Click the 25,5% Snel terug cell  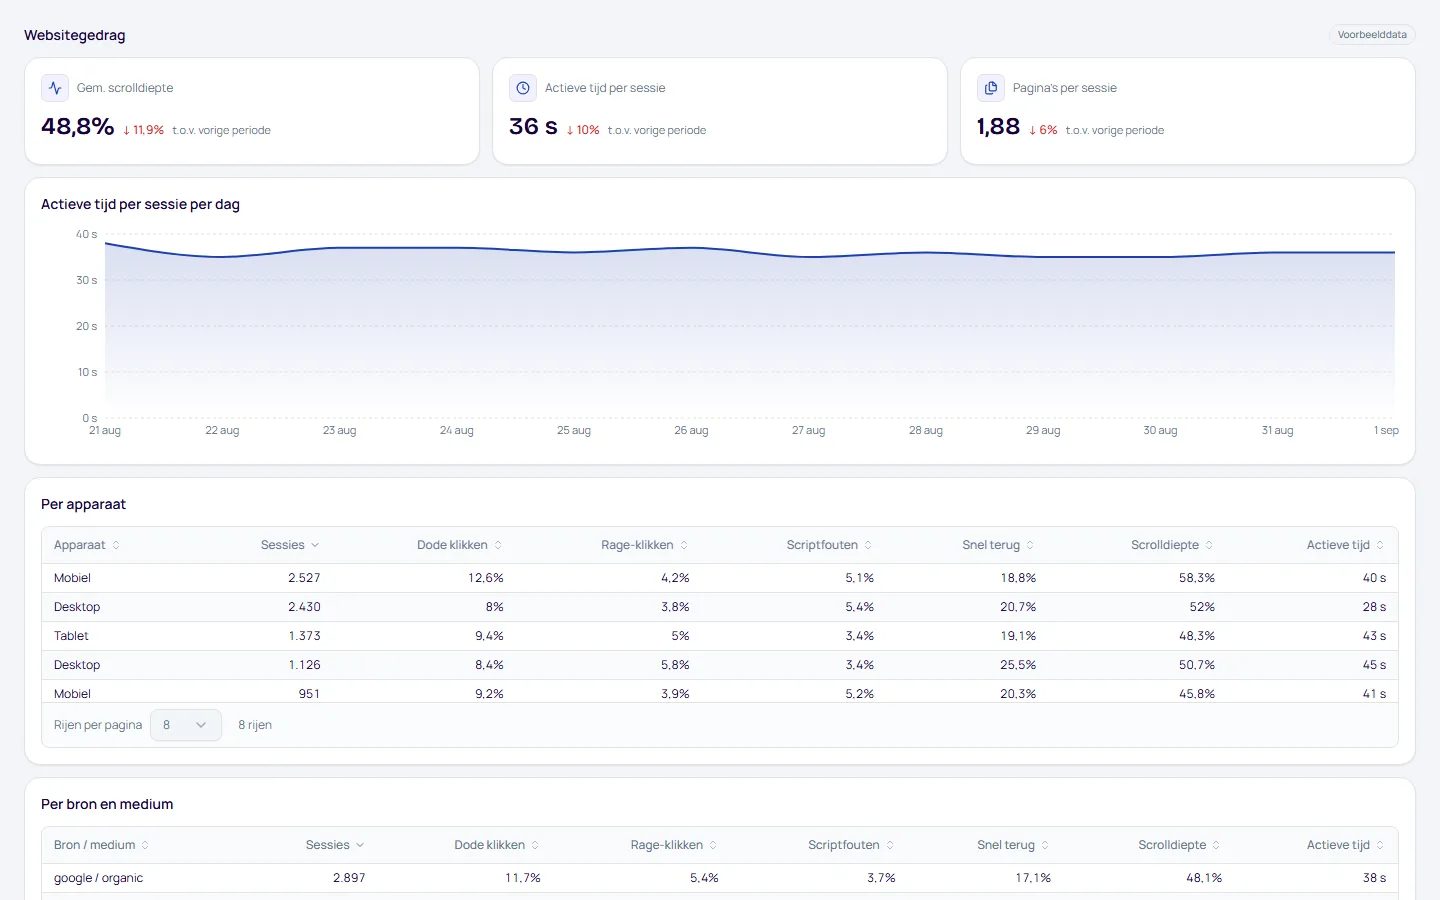[1018, 665]
